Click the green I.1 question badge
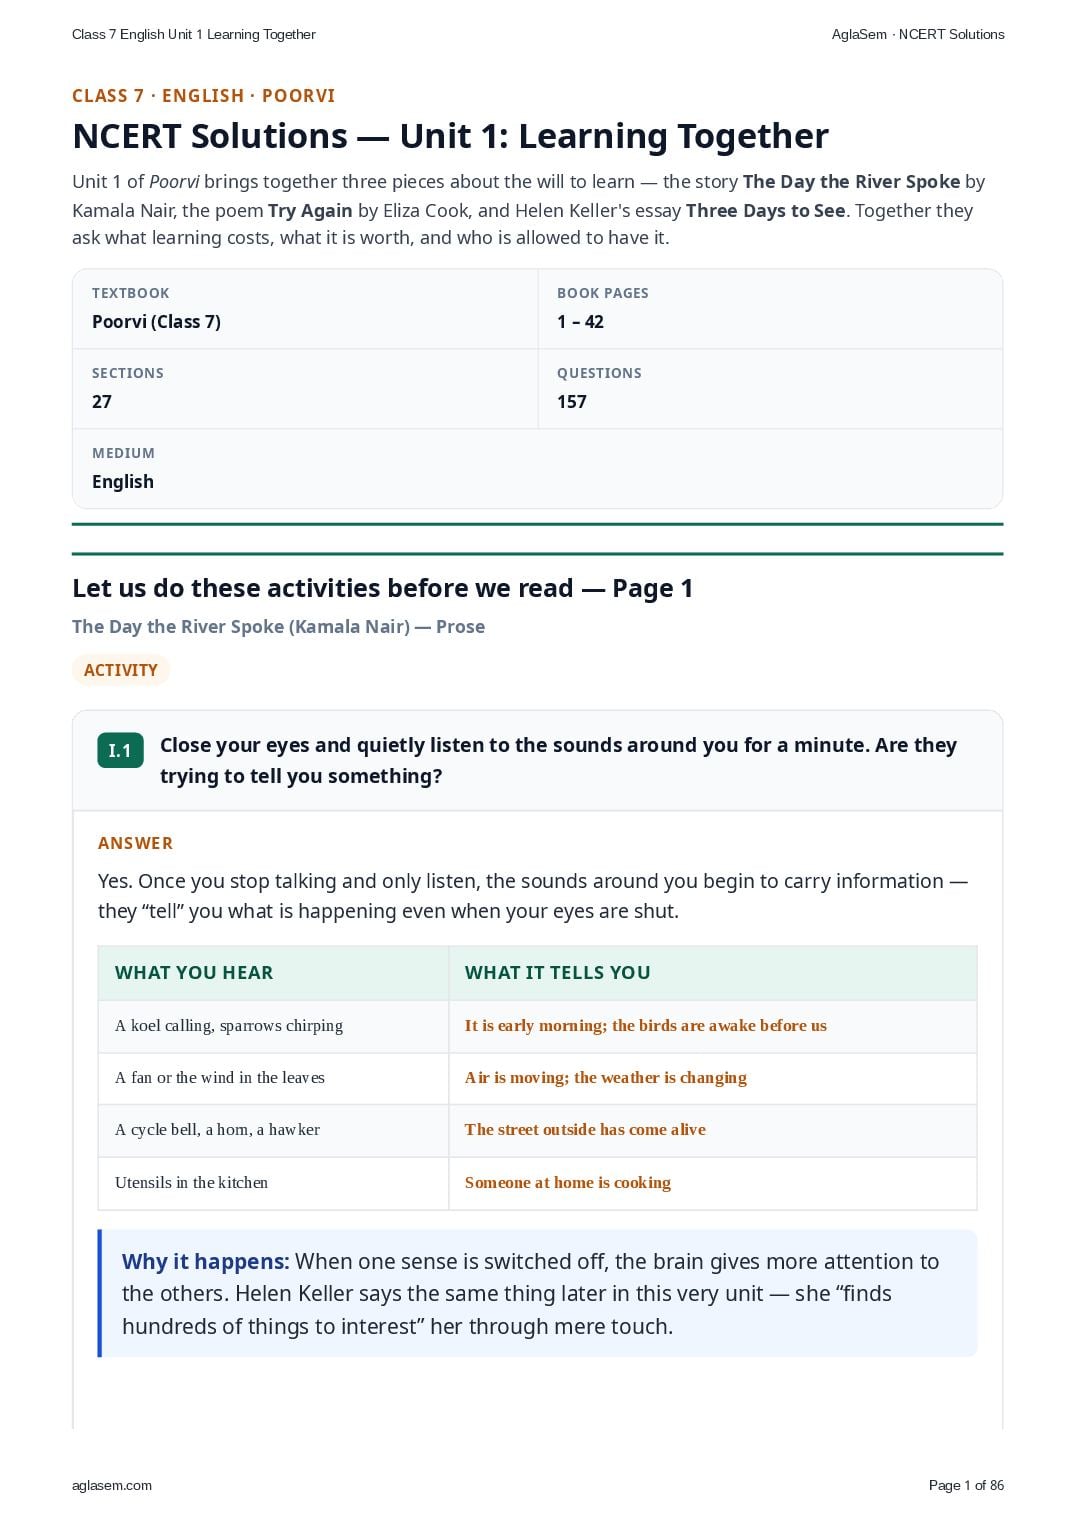This screenshot has width=1076, height=1522. click(x=120, y=750)
